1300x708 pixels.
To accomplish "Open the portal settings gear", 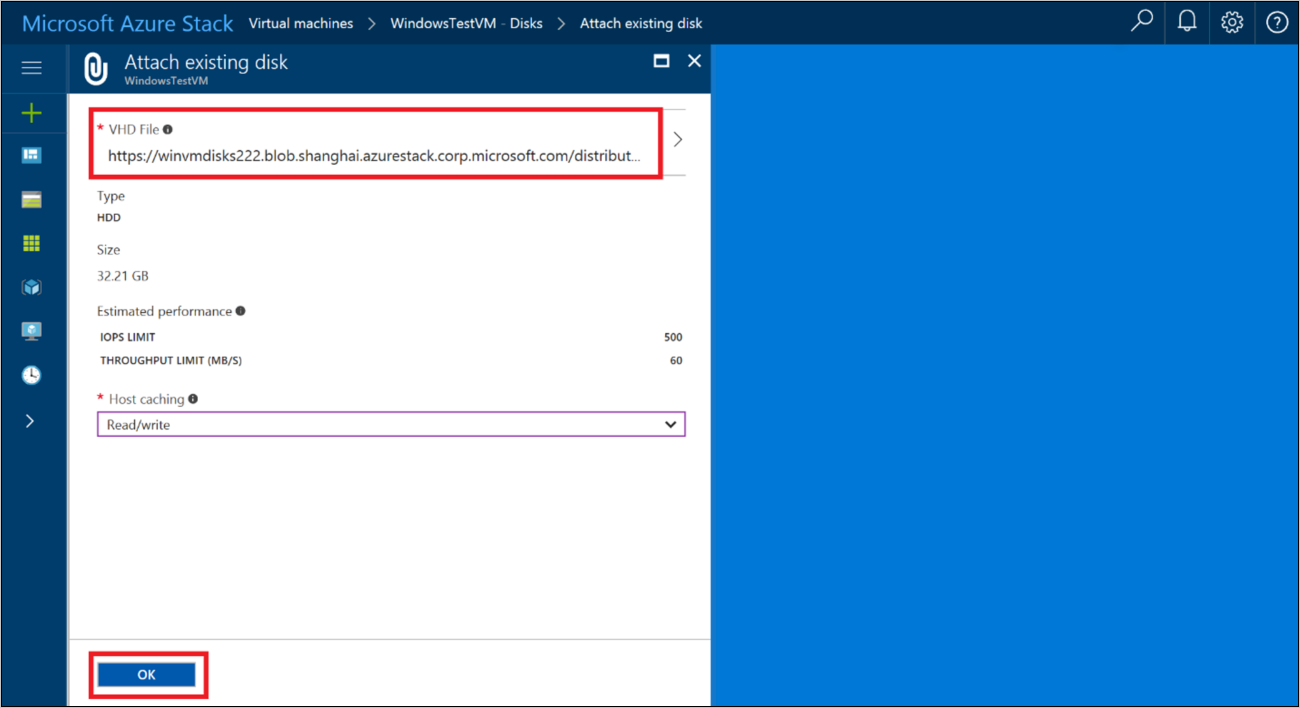I will [x=1231, y=21].
